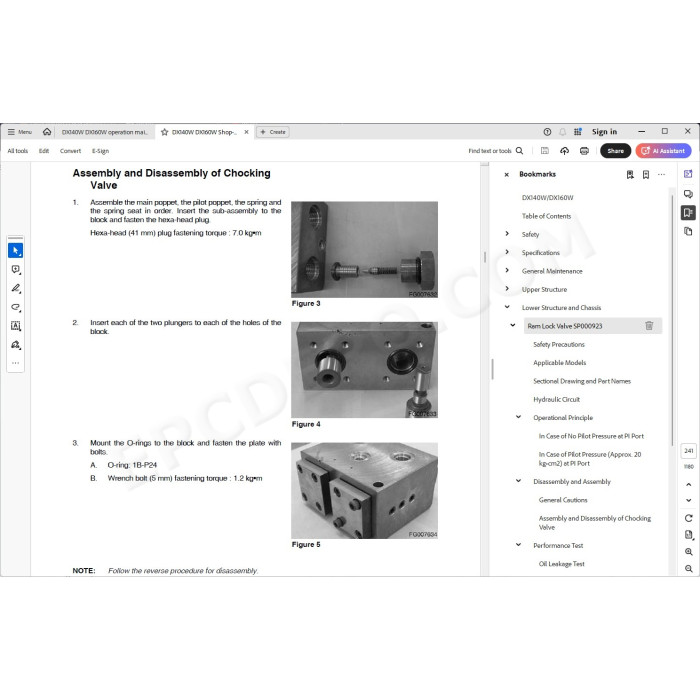Close the Bookmarks panel
This screenshot has height=700, width=700.
click(507, 175)
